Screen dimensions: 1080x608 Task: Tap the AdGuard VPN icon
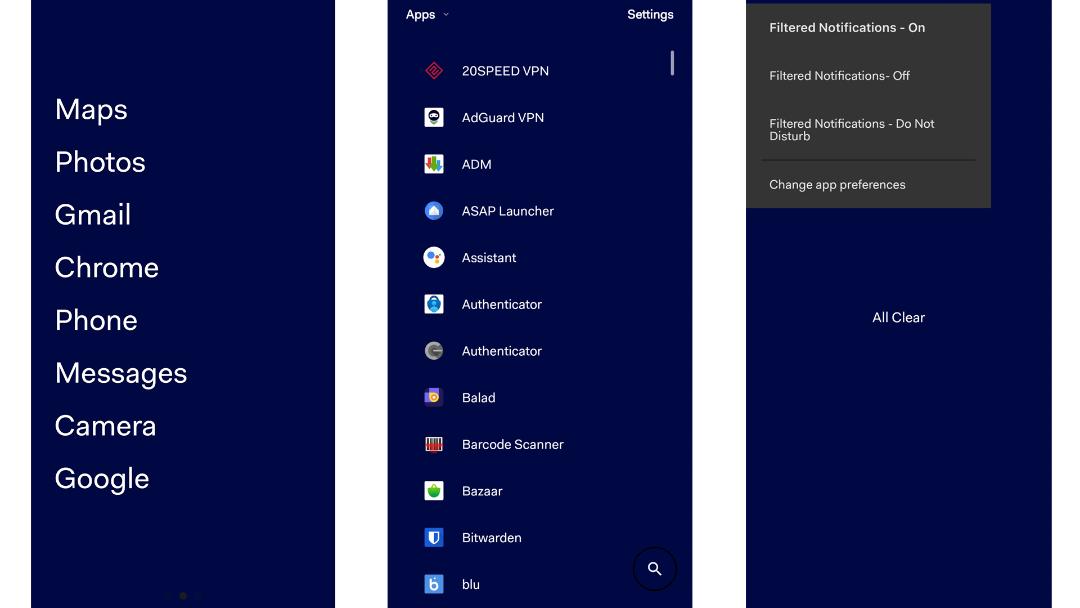point(434,117)
